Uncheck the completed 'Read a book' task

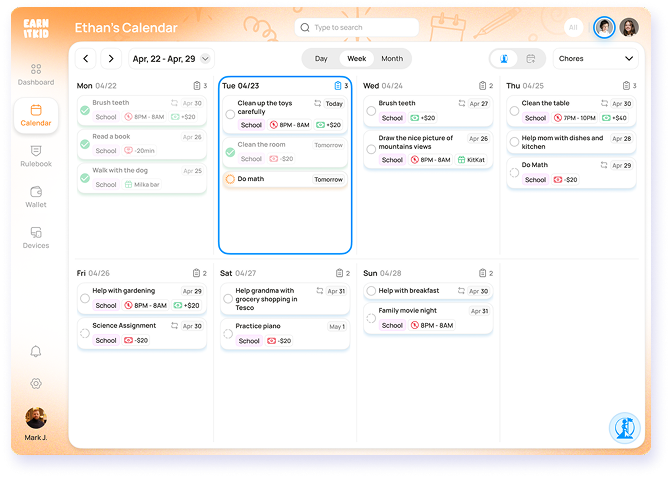[85, 143]
